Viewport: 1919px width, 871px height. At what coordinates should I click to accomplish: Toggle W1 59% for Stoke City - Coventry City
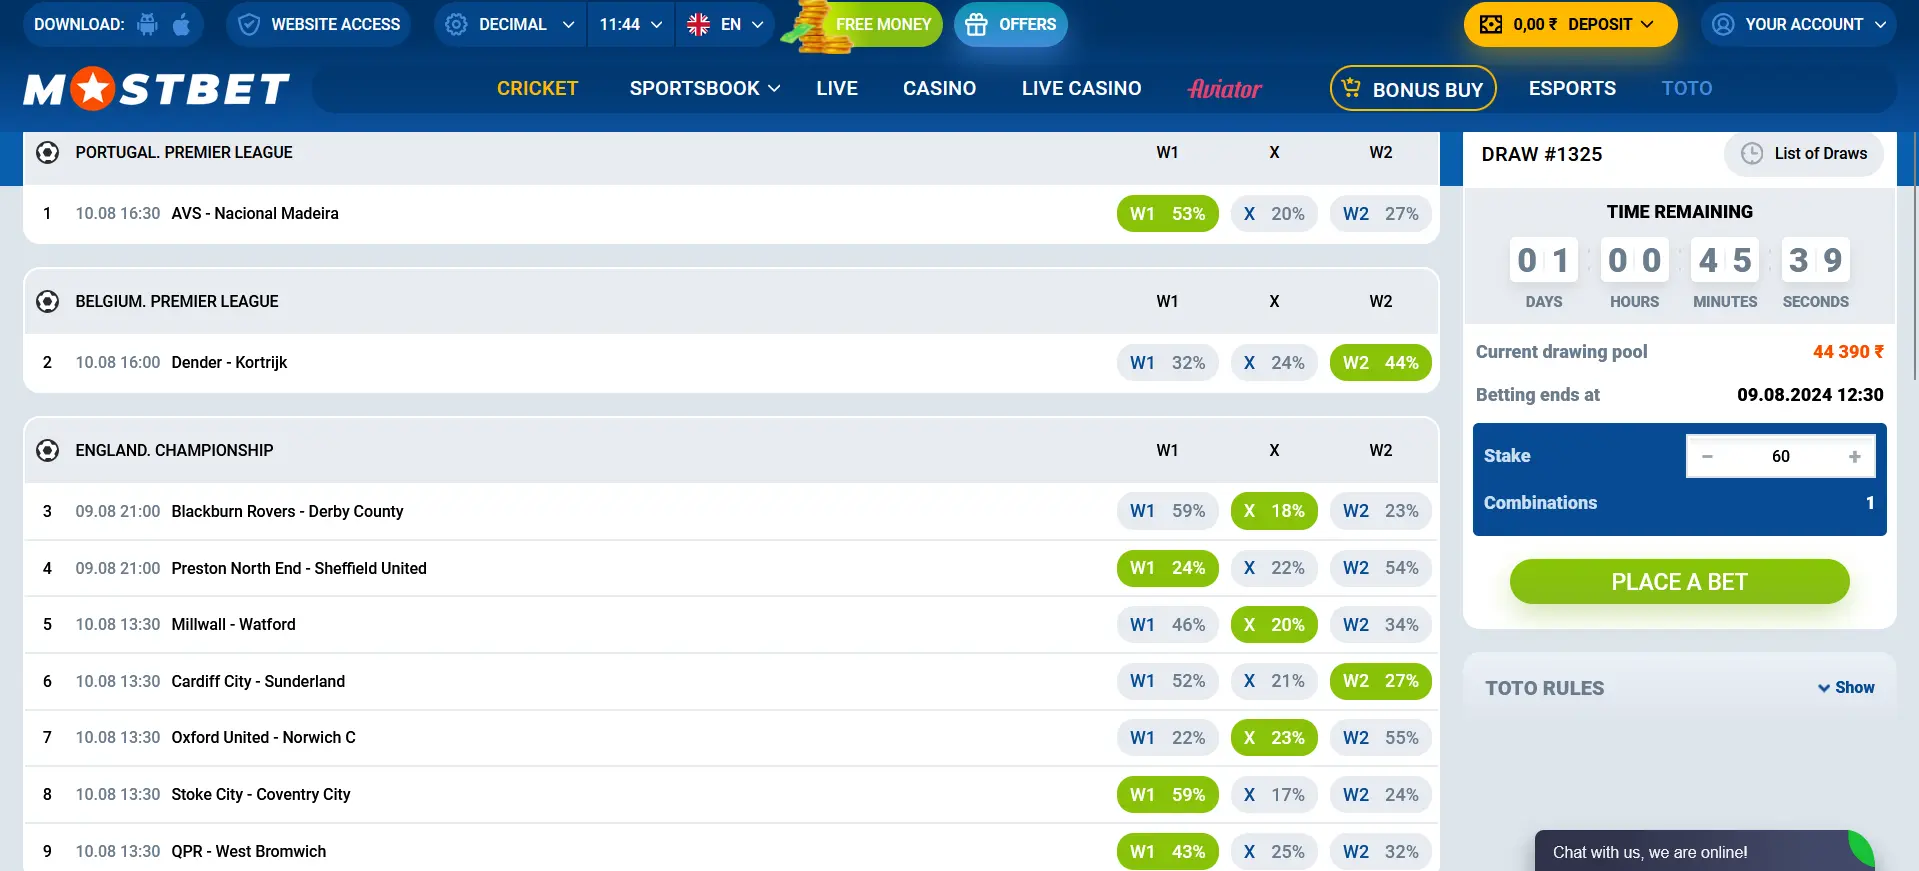pos(1167,795)
